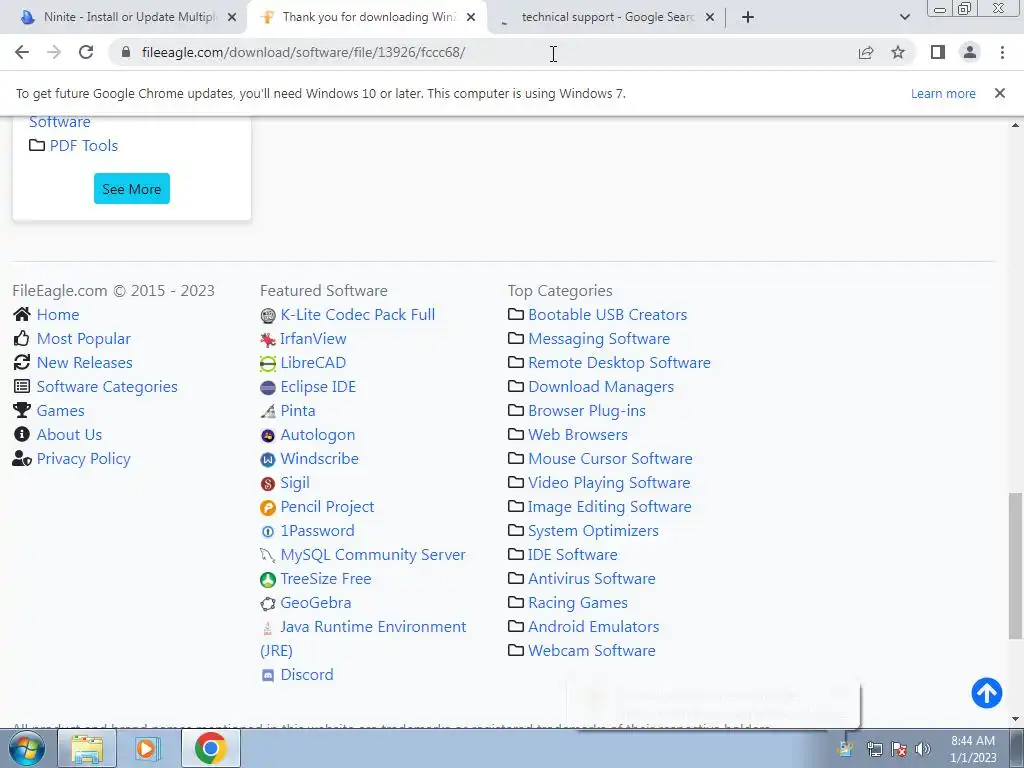Click the Eclipse IDE icon
Screen dimensions: 1024x768
click(268, 388)
